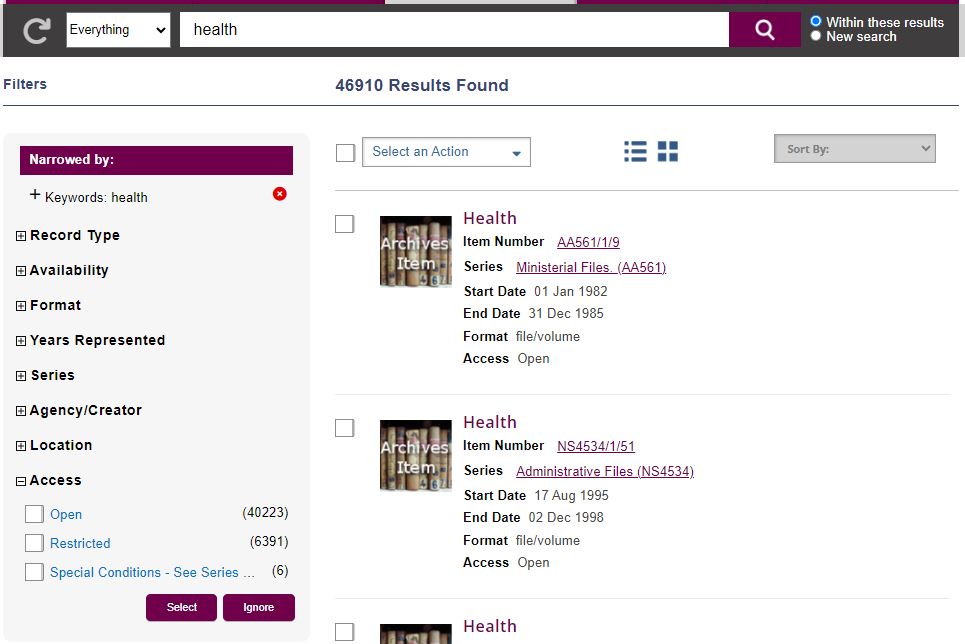Image resolution: width=965 pixels, height=644 pixels.
Task: Open item number AA561/1/9 link
Action: click(x=588, y=242)
